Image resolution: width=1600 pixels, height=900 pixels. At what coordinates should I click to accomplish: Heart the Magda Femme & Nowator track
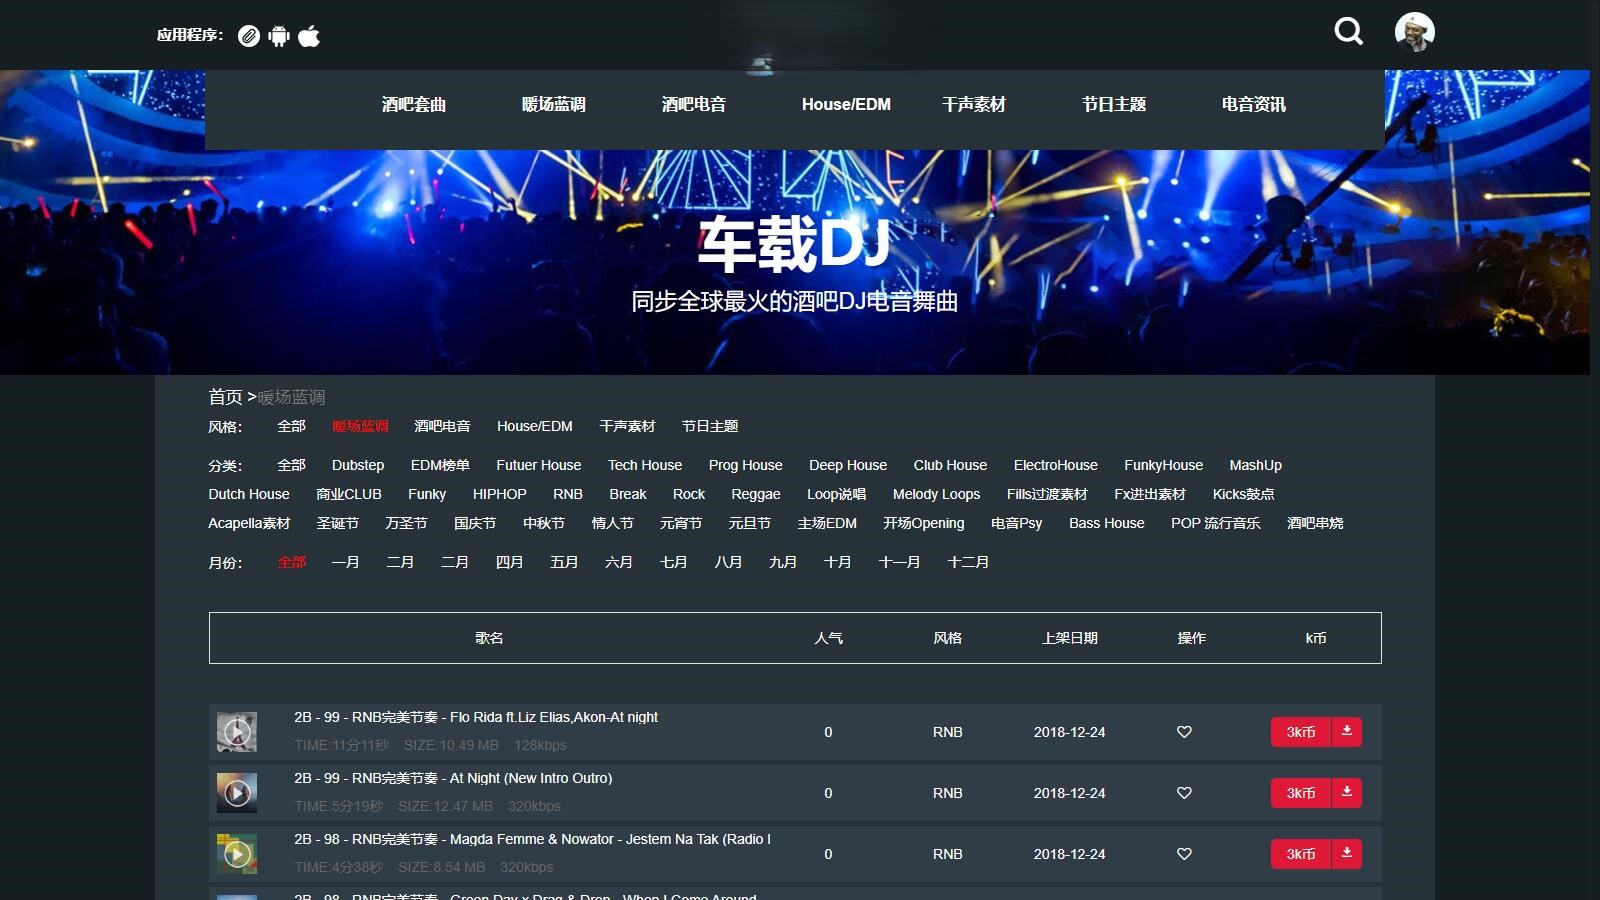click(1184, 854)
